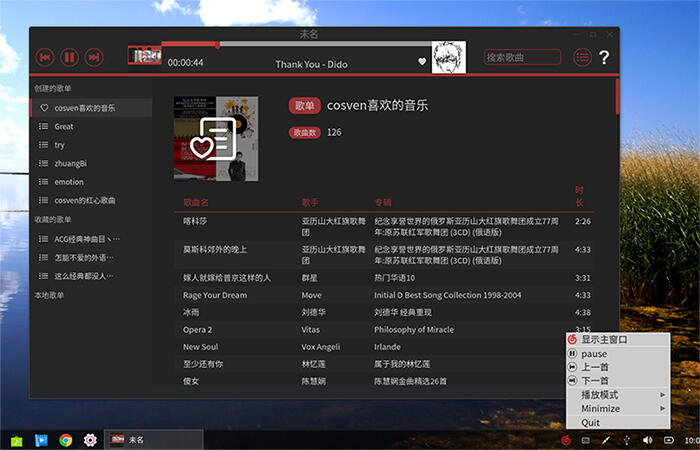The height and width of the screenshot is (450, 700).
Task: Click the 歌曲数 red badge
Action: click(x=304, y=133)
